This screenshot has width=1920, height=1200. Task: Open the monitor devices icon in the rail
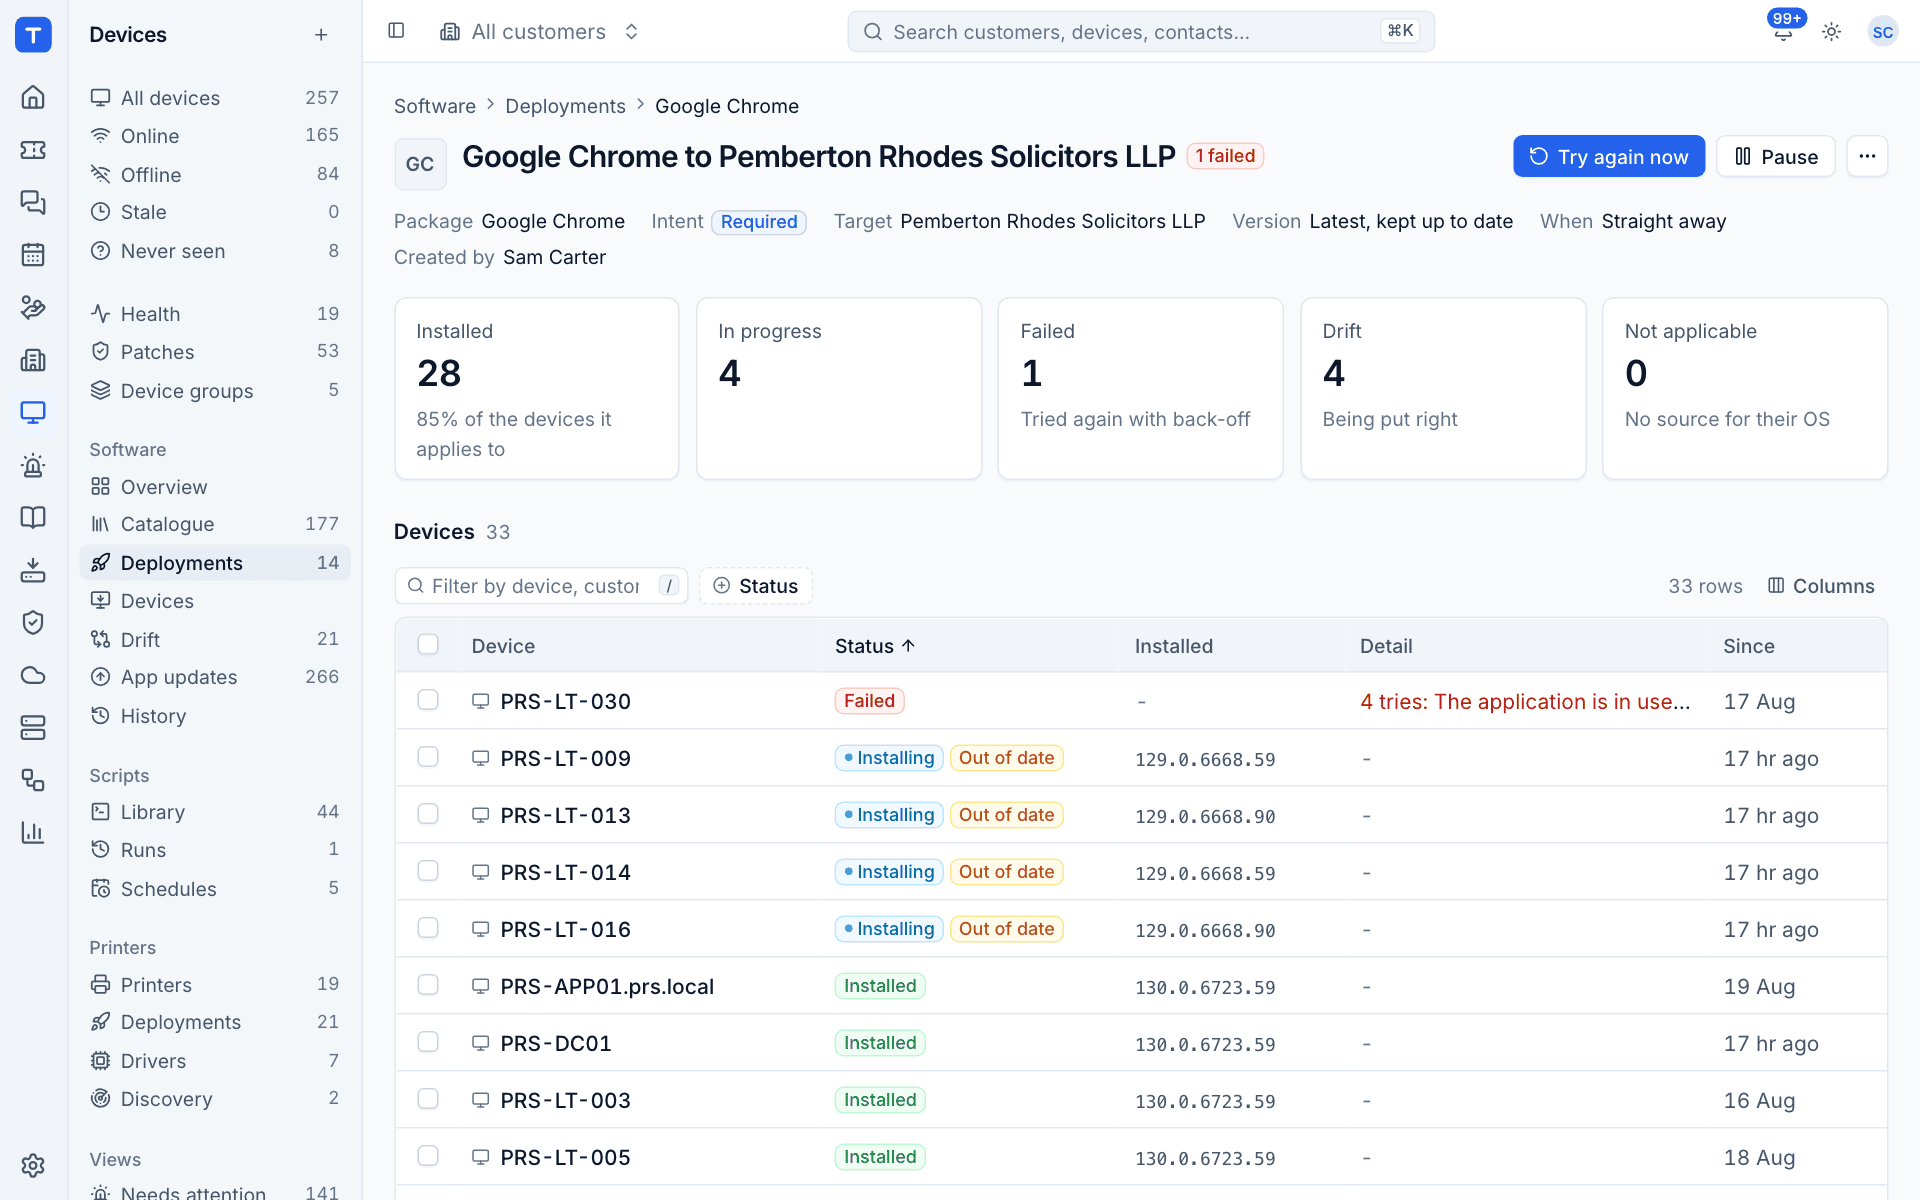33,412
